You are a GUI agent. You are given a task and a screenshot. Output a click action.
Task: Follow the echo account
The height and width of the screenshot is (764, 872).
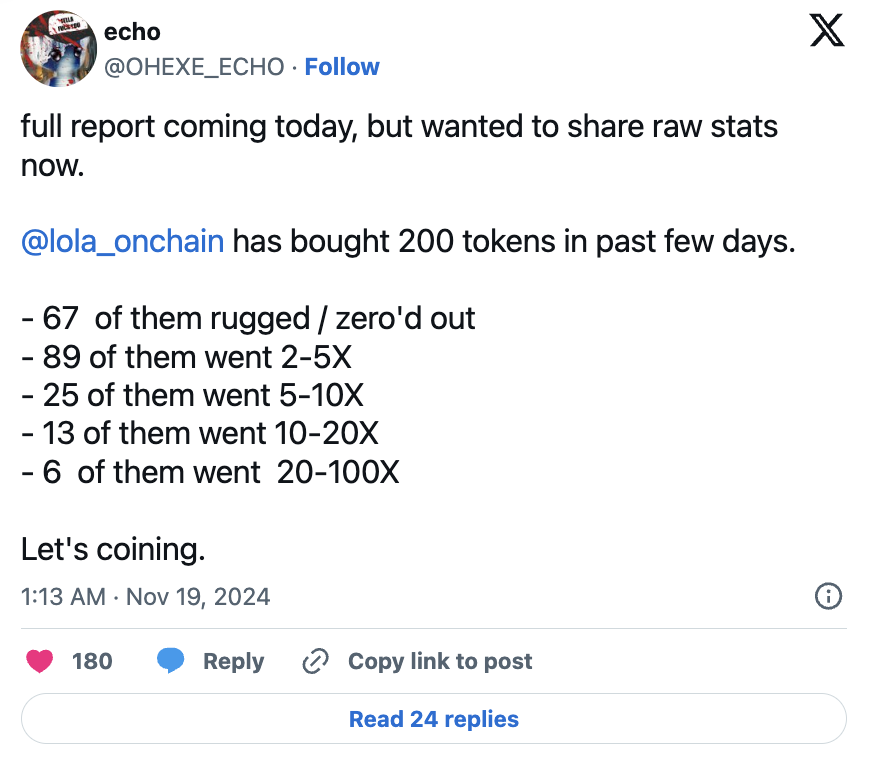coord(342,67)
